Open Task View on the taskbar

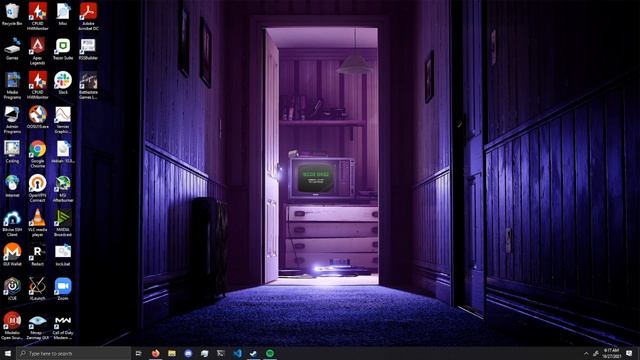pos(138,353)
